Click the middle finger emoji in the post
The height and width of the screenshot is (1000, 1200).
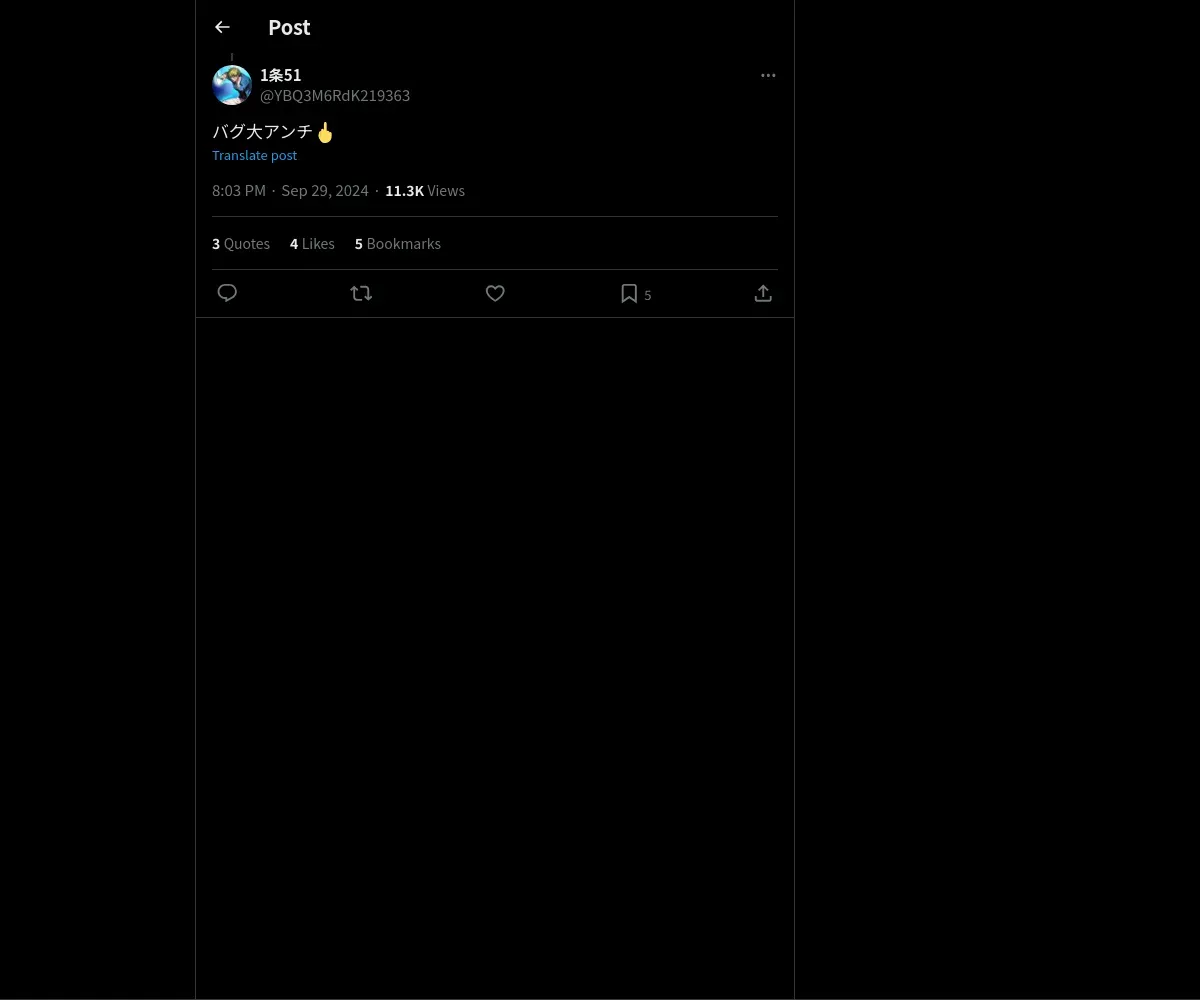[x=325, y=131]
